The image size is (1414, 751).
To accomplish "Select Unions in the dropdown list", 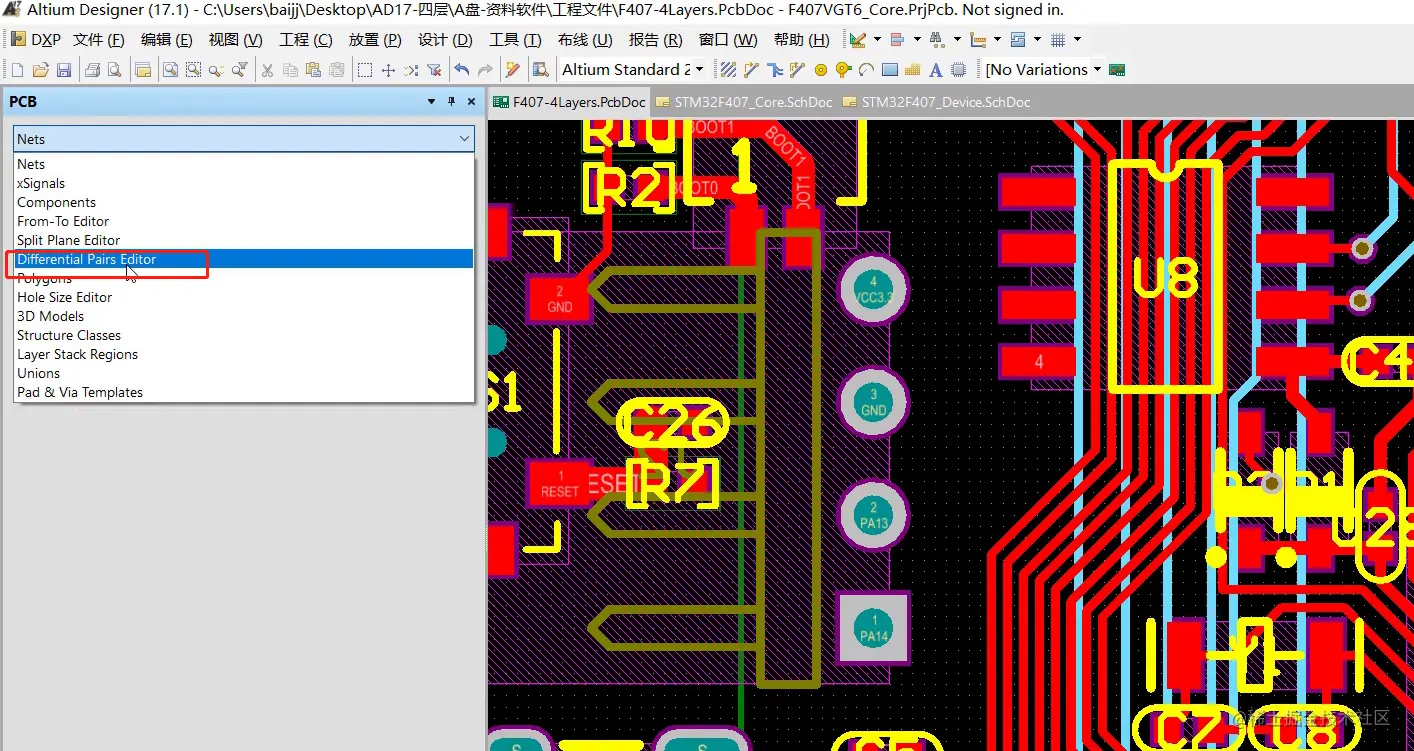I will coord(244,373).
